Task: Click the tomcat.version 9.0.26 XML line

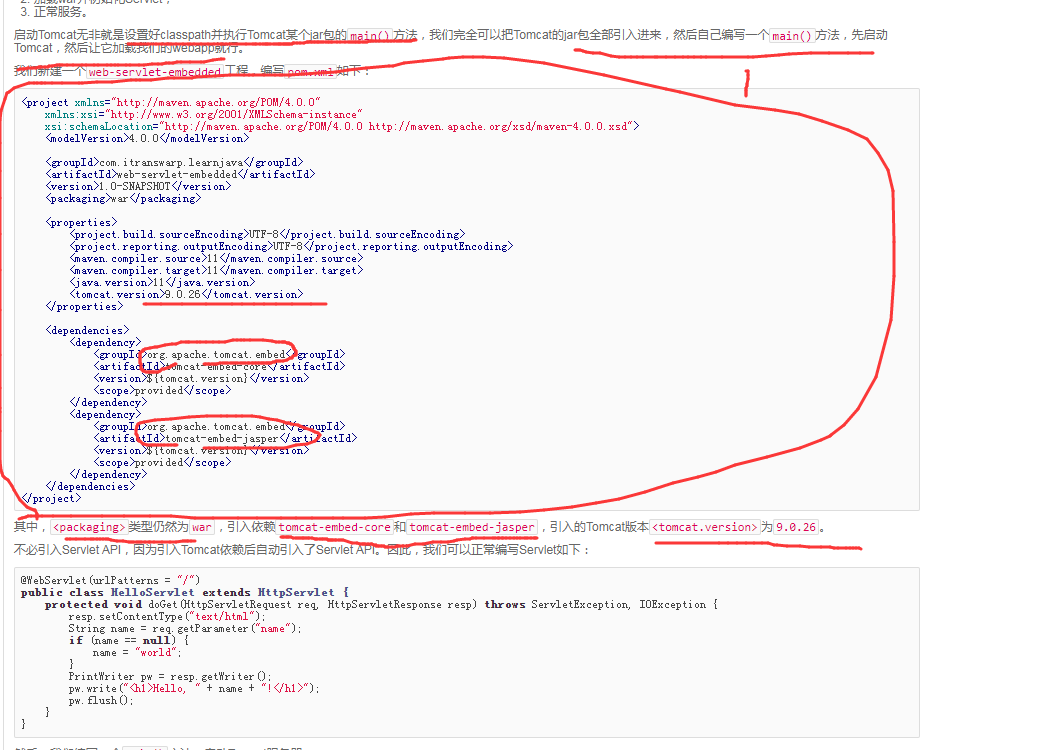Action: (x=186, y=294)
